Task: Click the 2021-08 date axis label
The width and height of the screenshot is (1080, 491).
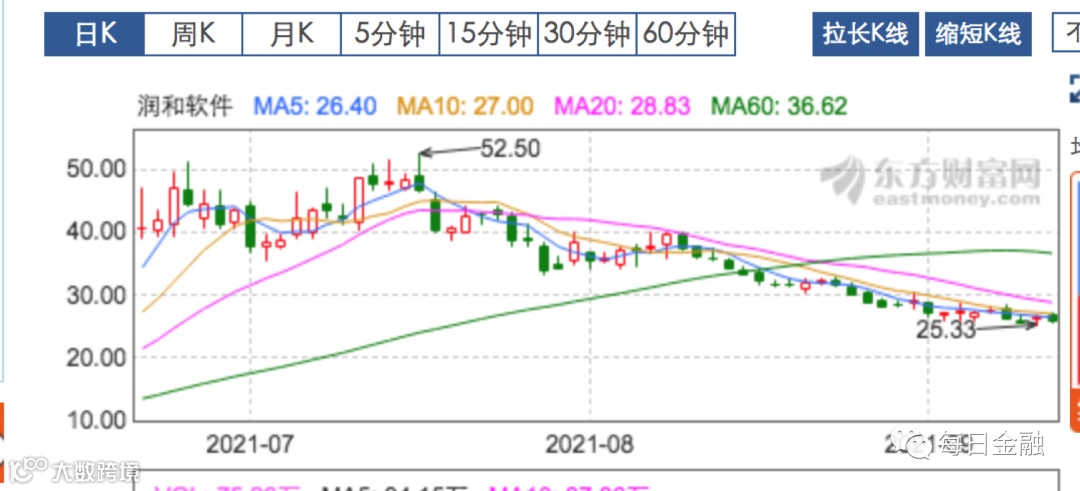Action: click(590, 444)
